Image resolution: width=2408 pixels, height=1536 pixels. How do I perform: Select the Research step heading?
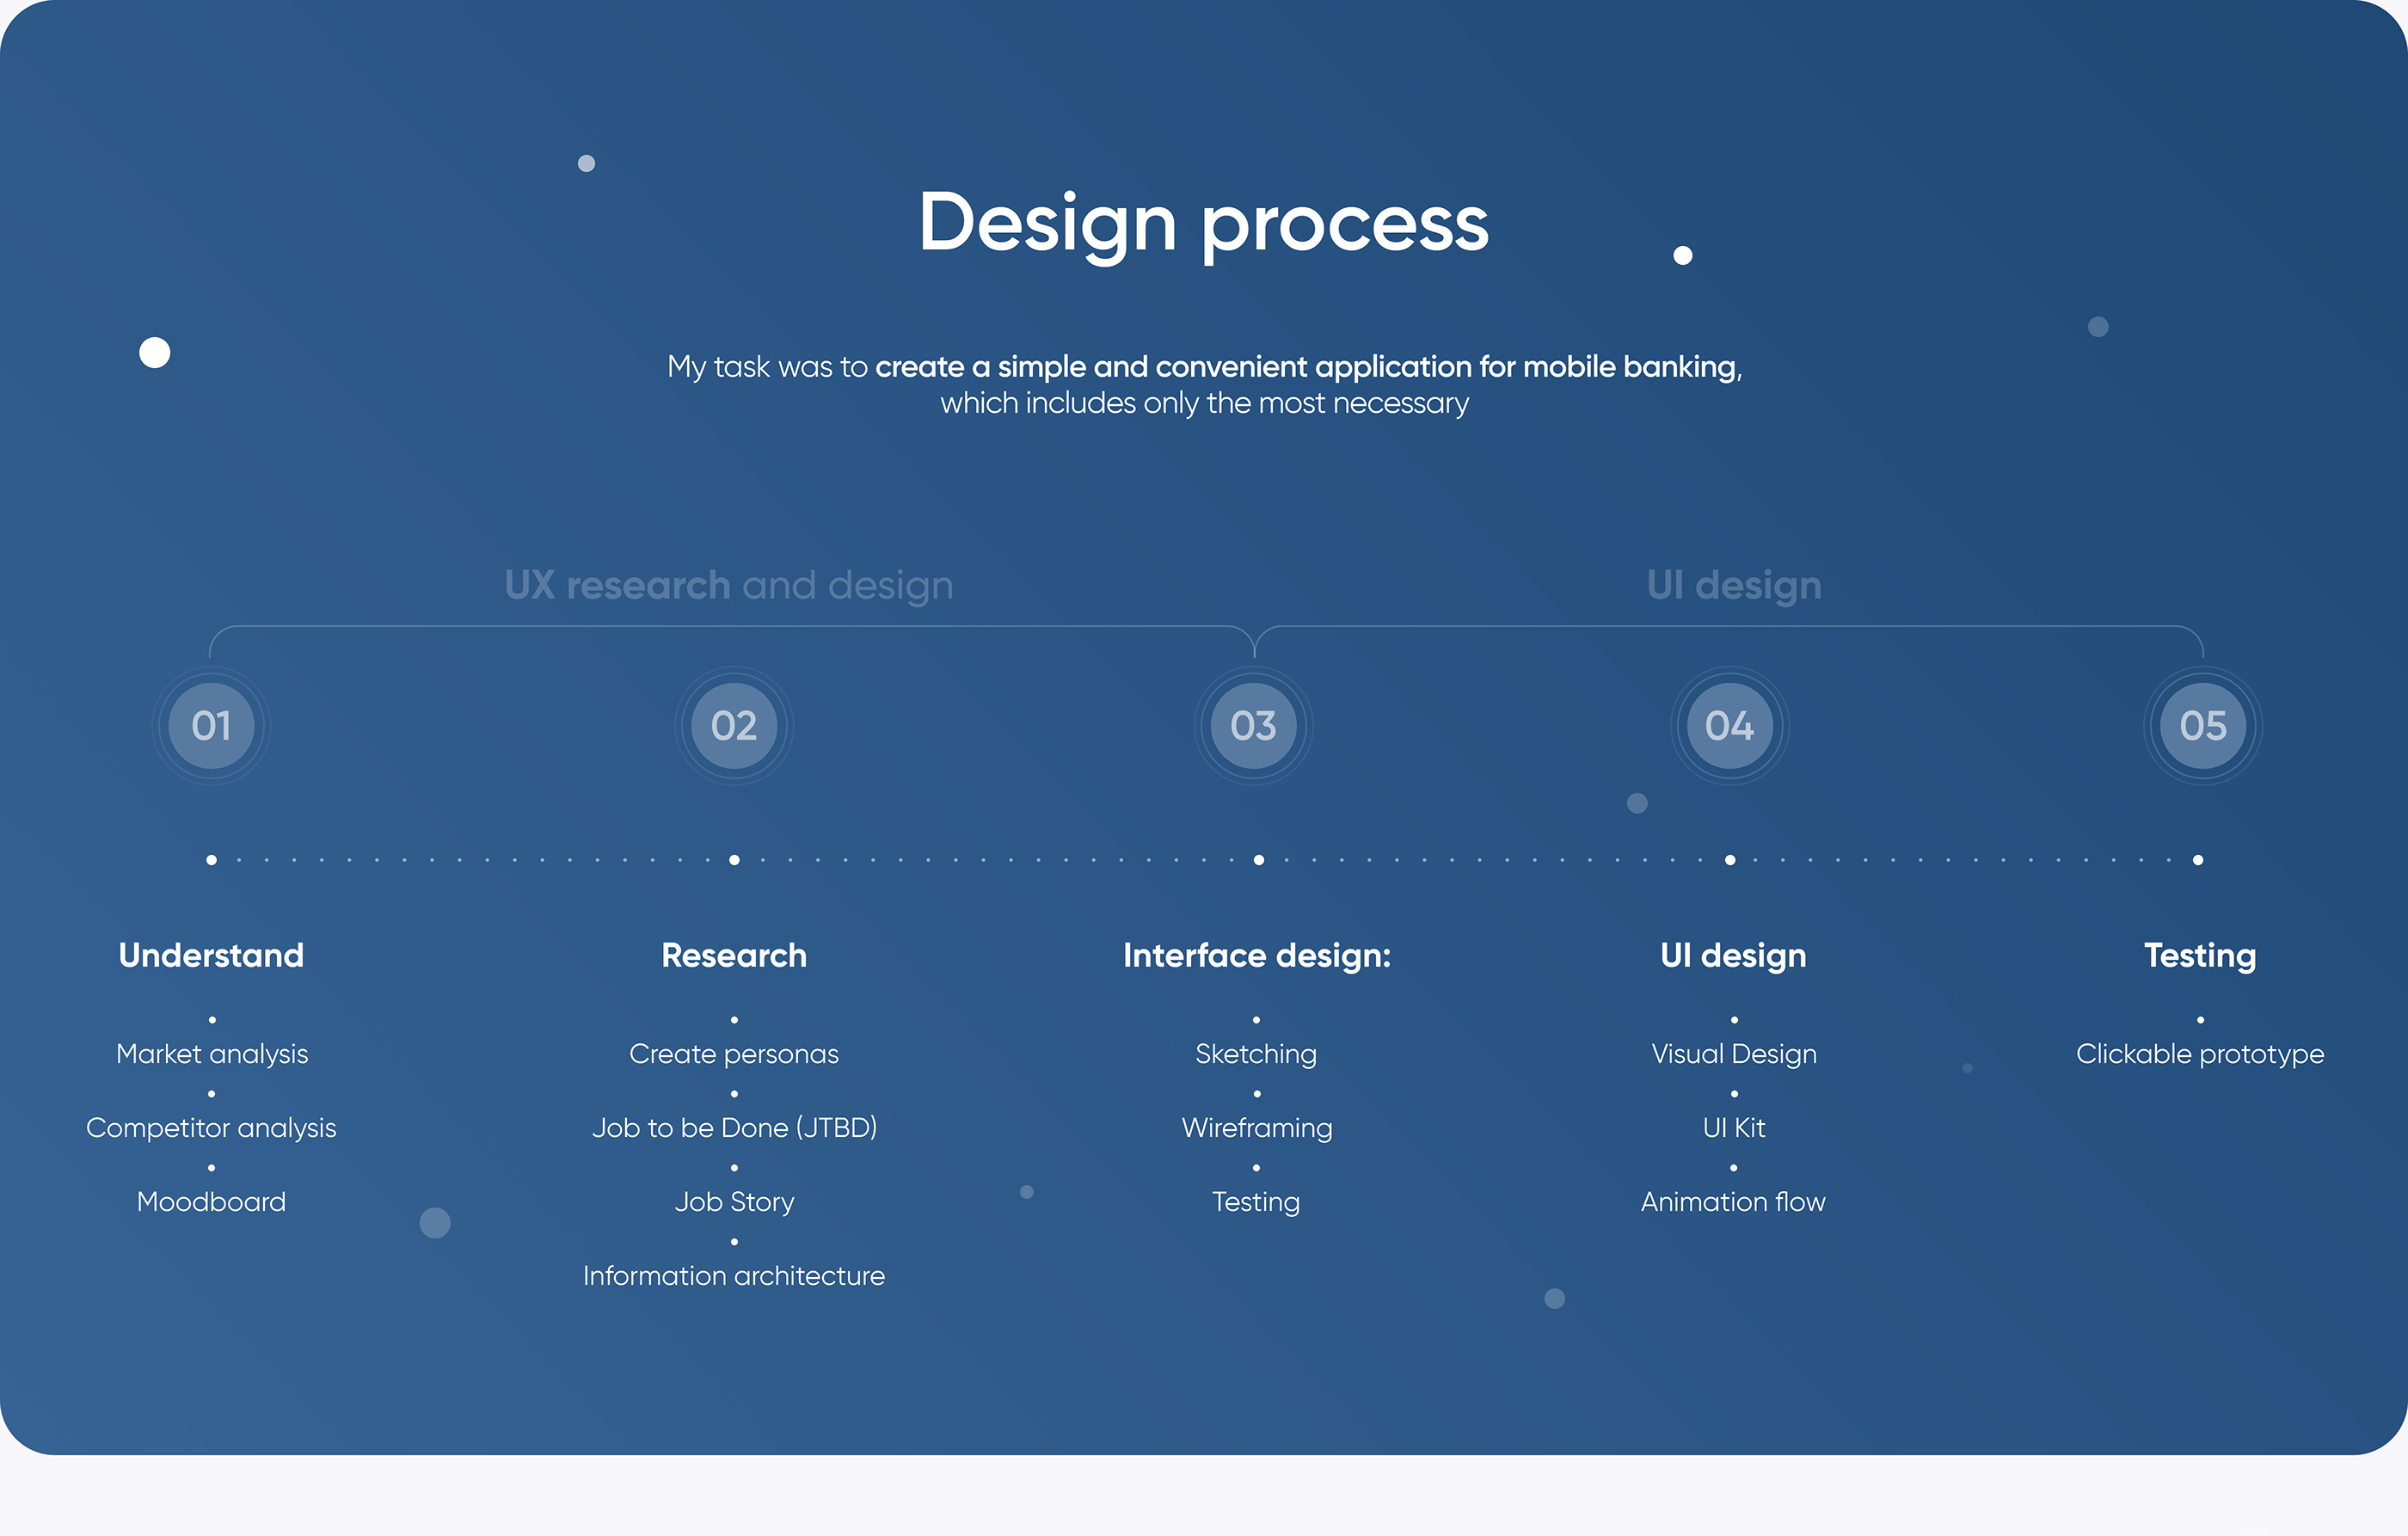(734, 955)
